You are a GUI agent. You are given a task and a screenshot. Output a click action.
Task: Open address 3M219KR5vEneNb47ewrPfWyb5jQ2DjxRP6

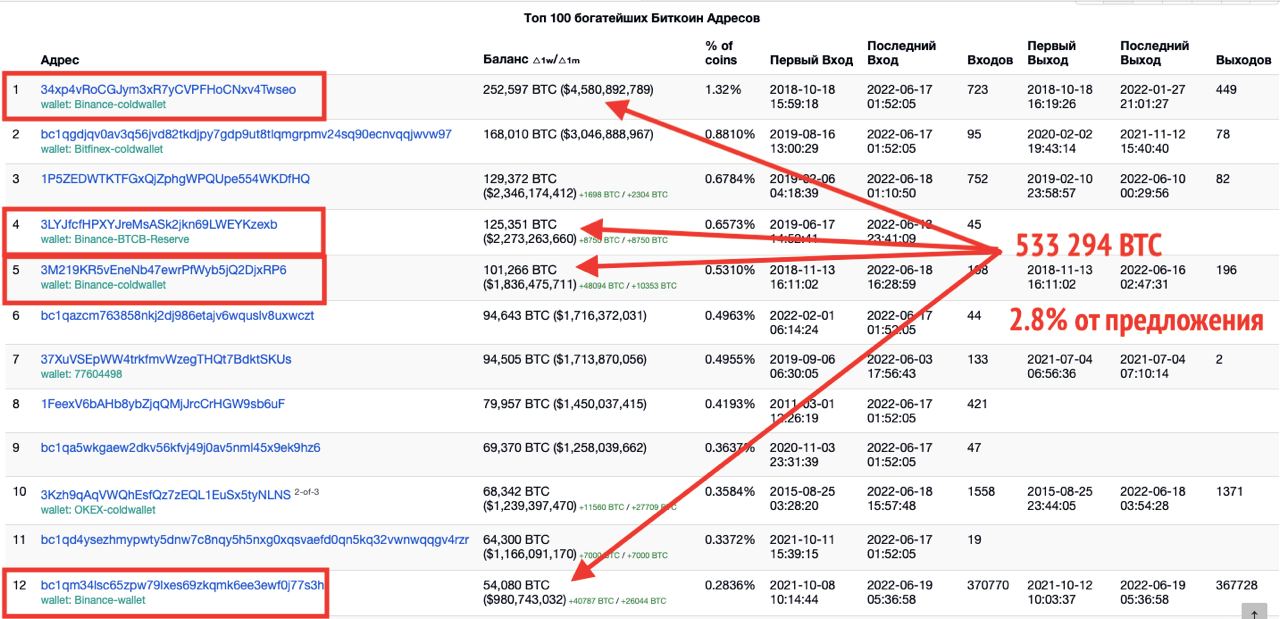(x=163, y=269)
